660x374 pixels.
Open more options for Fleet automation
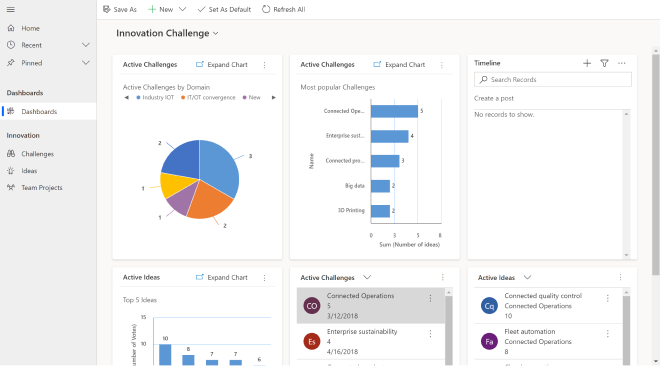click(x=607, y=334)
